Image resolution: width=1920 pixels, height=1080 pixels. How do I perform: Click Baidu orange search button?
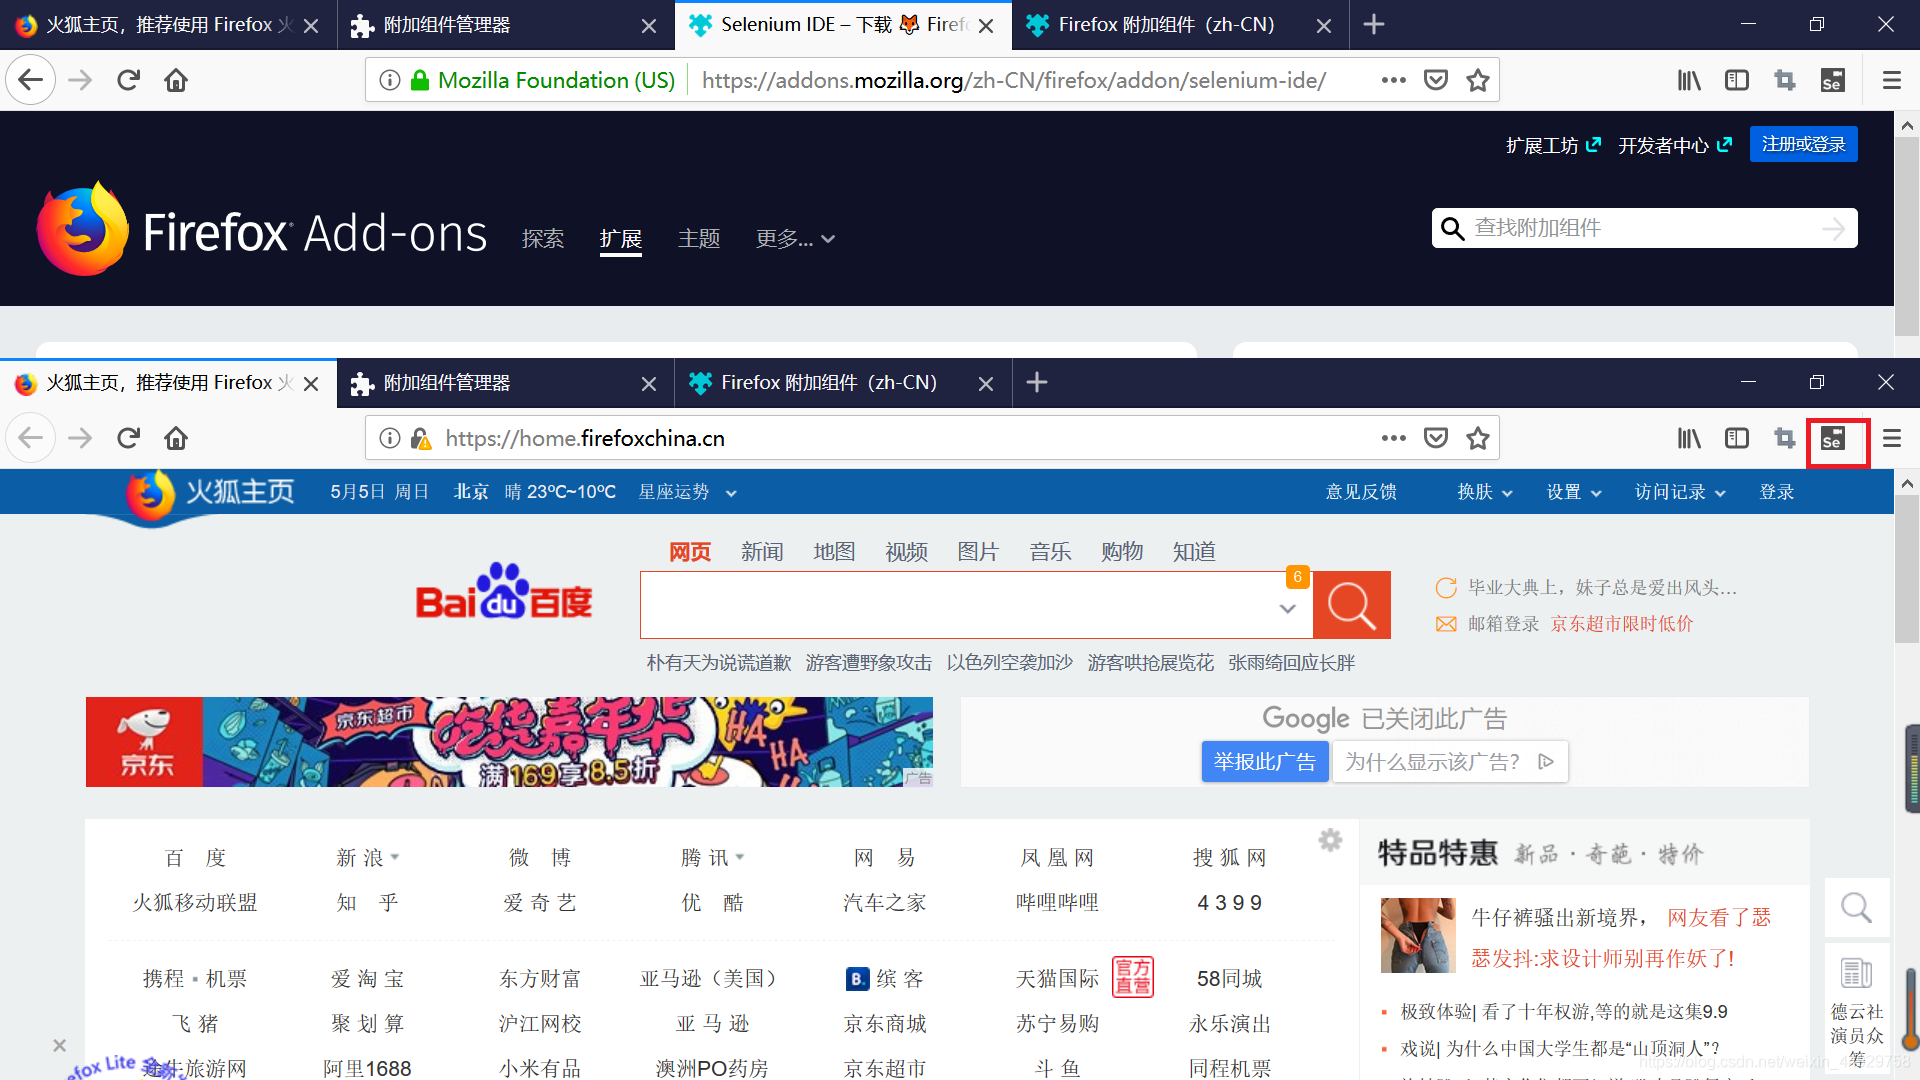tap(1351, 605)
